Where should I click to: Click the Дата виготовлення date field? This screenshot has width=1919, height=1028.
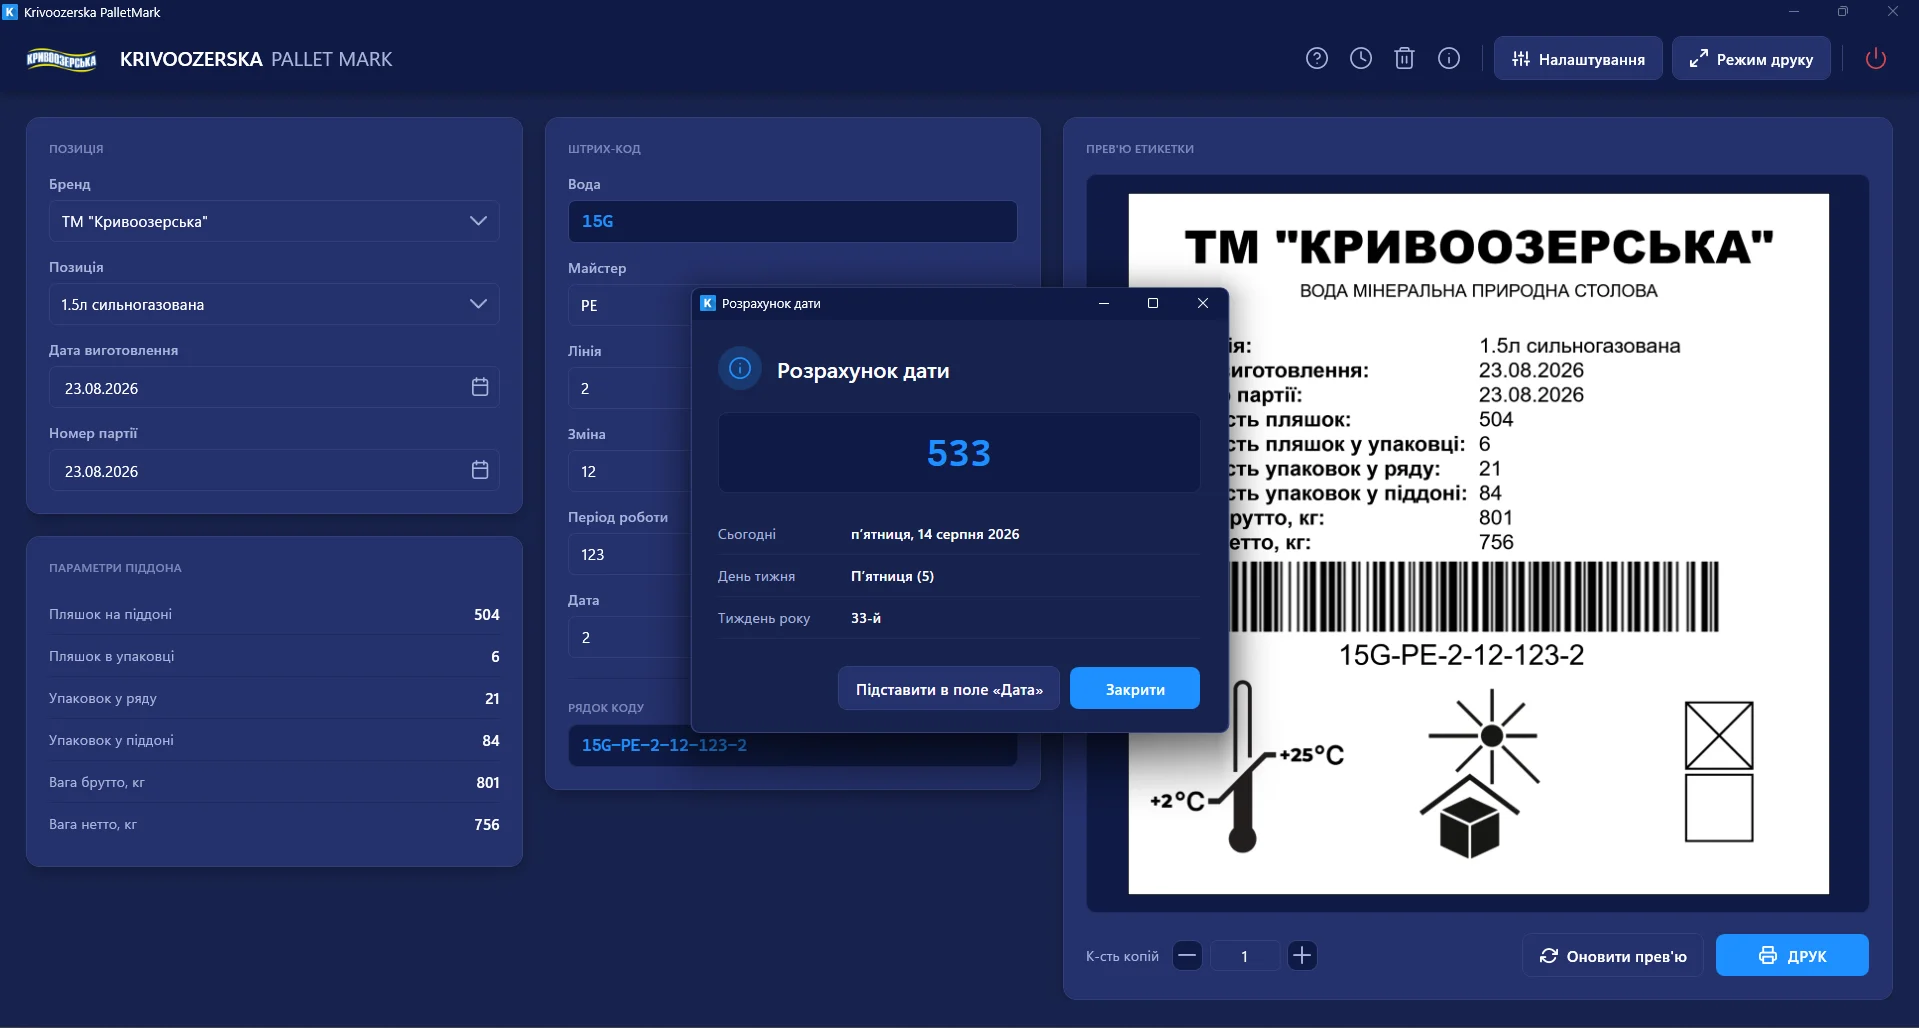click(x=274, y=387)
